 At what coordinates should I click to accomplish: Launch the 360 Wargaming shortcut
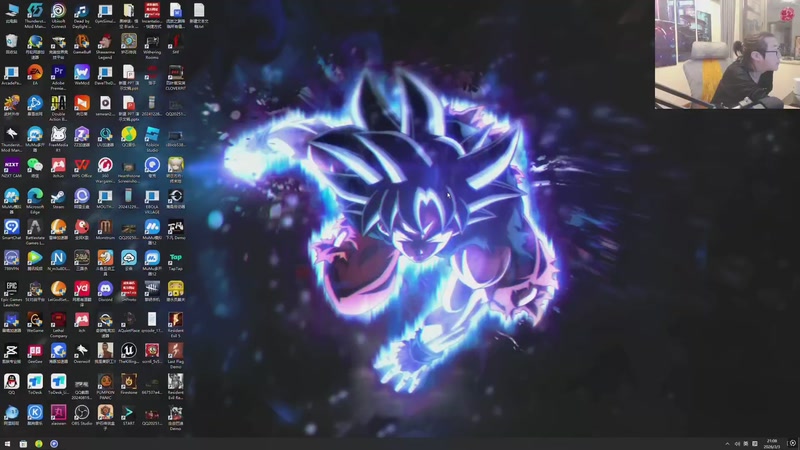[105, 170]
